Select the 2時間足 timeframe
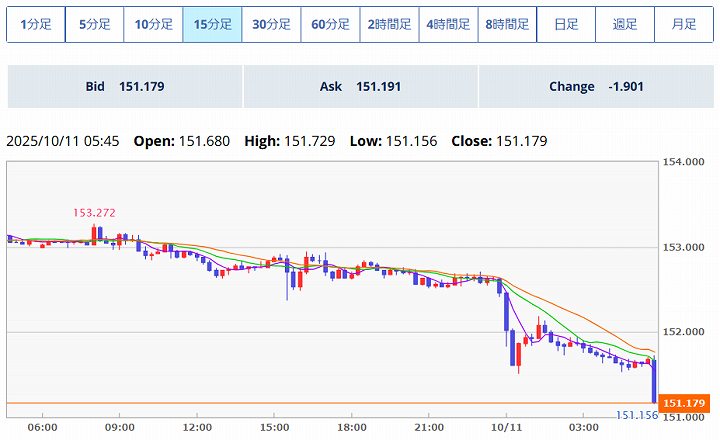This screenshot has width=720, height=440. (x=389, y=25)
